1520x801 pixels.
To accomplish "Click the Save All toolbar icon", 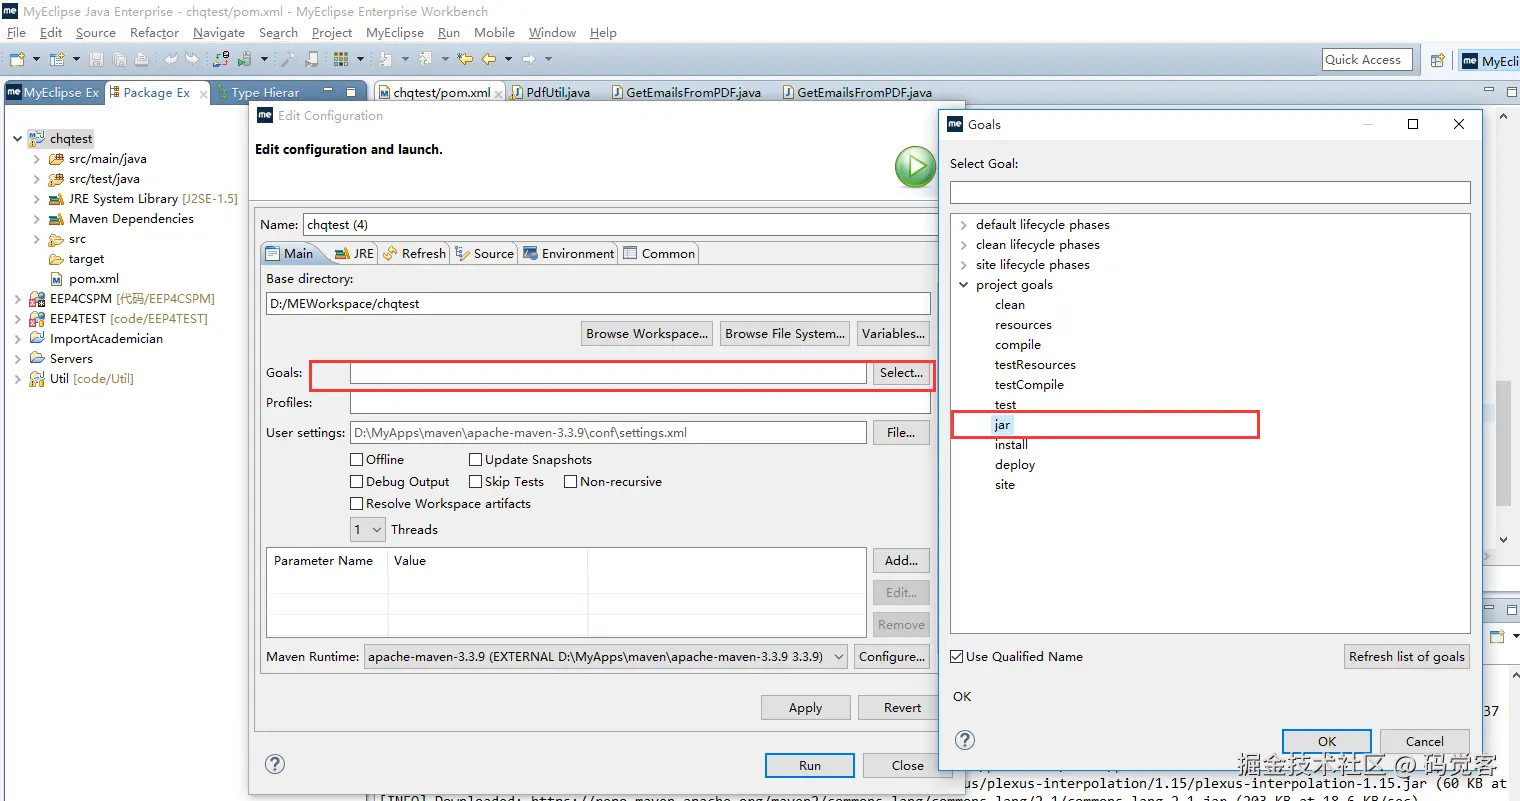I will point(119,59).
